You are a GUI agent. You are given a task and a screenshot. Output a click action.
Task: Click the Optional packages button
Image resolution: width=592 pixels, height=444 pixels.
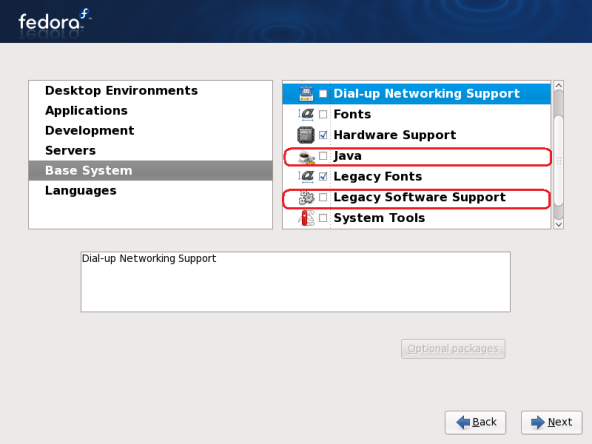[x=453, y=349]
